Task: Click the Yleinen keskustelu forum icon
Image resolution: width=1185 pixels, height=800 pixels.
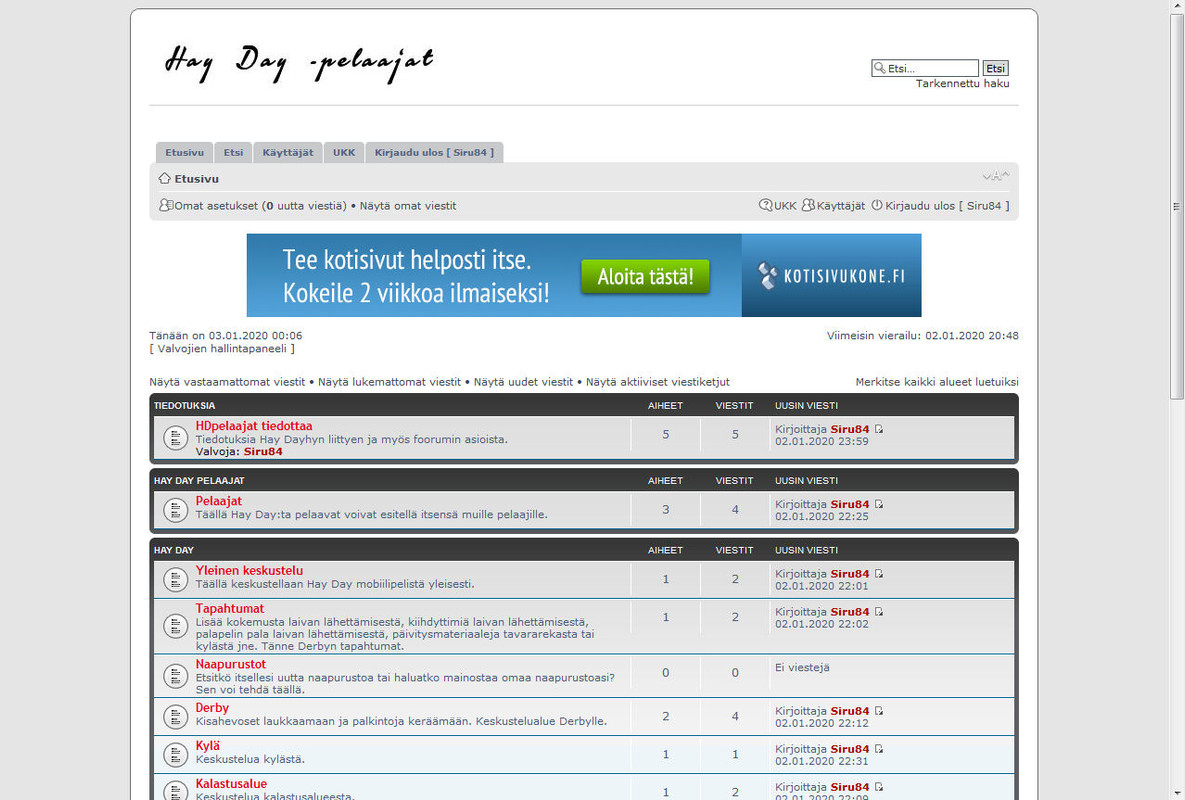Action: 175,579
